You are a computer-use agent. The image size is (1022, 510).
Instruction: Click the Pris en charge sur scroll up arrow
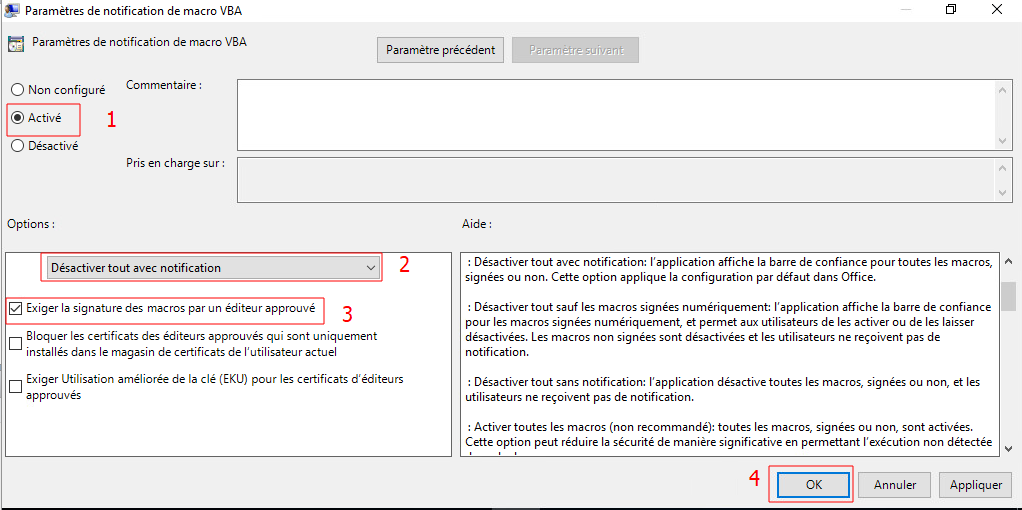click(1004, 166)
